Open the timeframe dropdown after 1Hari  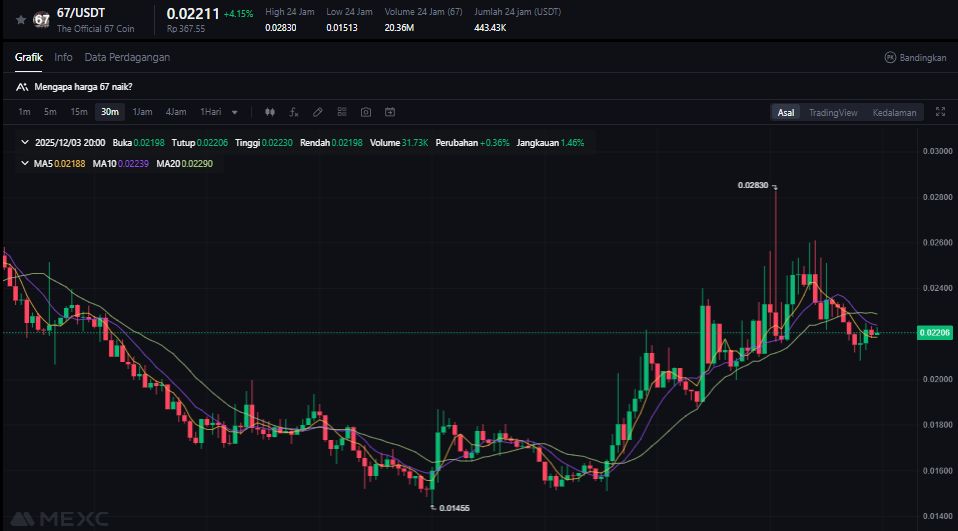click(x=235, y=112)
